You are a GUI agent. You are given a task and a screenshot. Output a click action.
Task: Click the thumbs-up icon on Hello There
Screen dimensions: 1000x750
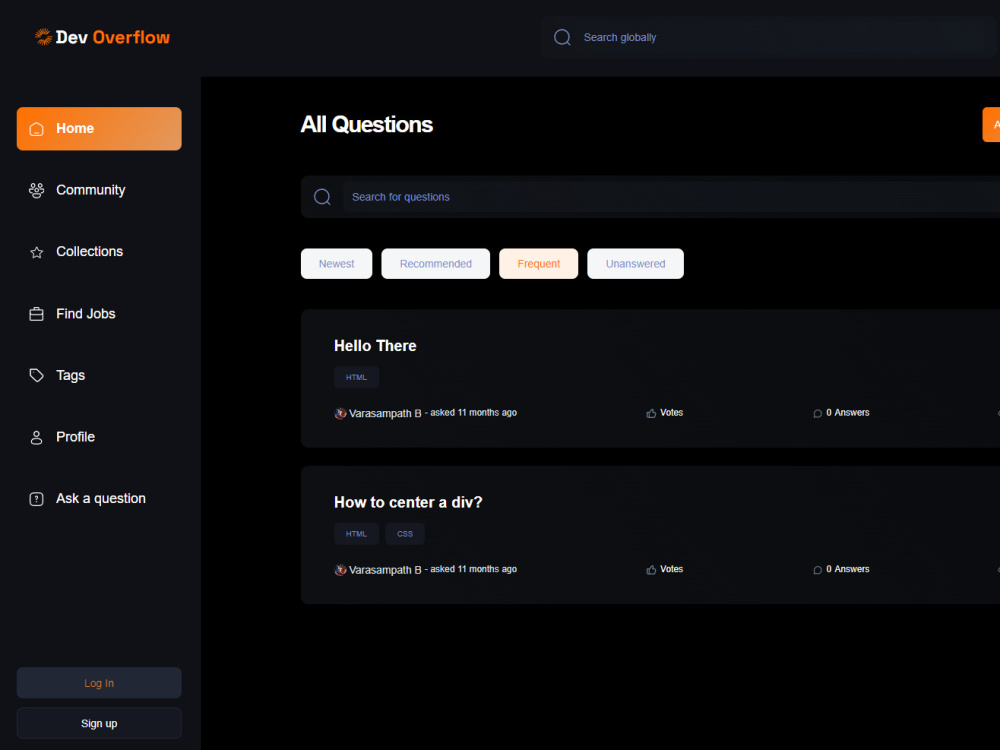click(651, 413)
